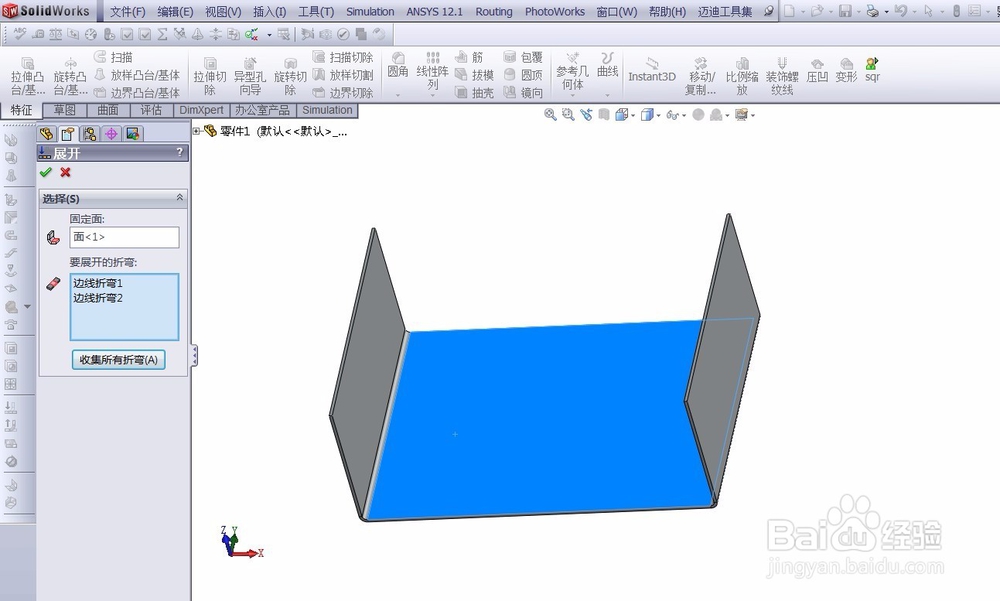Open the Routing menu
This screenshot has height=601, width=1000.
coord(494,11)
